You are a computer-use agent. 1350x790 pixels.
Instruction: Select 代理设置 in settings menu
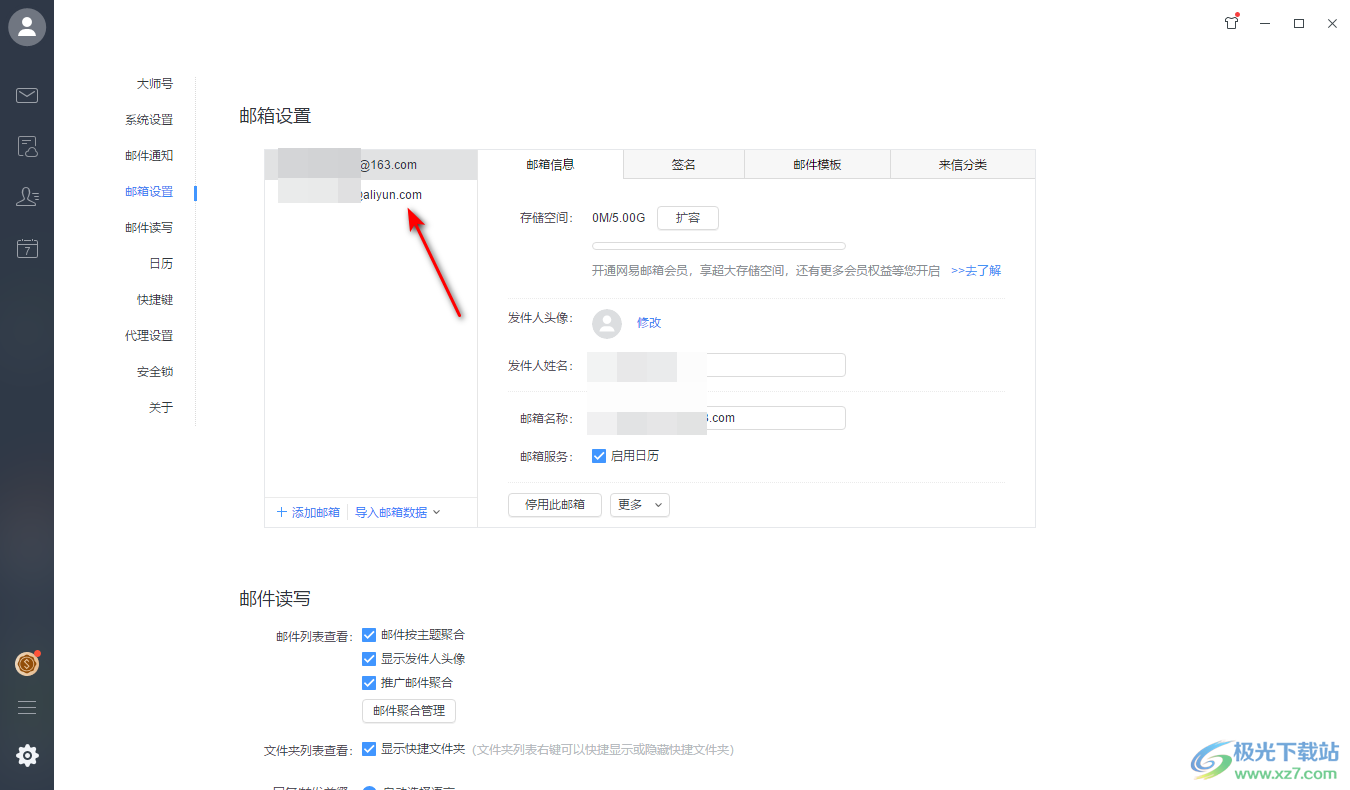[149, 336]
